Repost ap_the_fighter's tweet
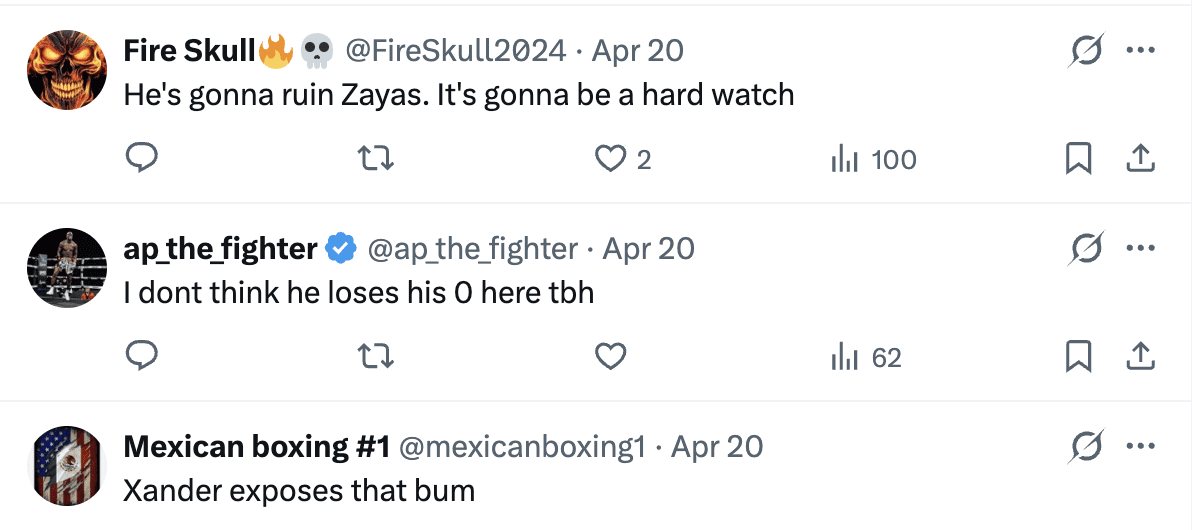The height and width of the screenshot is (530, 1192). tap(377, 356)
